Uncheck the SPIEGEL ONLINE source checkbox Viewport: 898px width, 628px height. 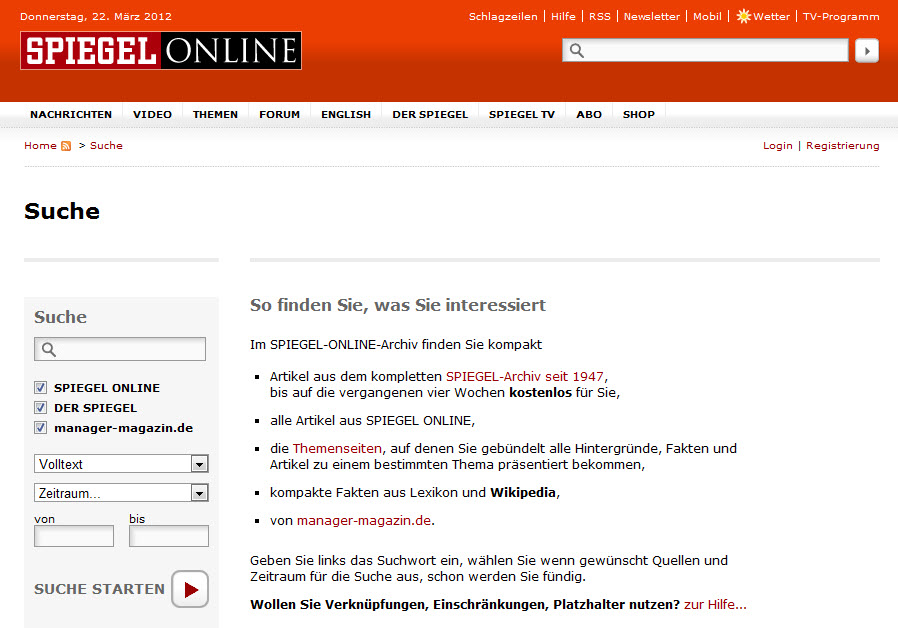click(40, 388)
